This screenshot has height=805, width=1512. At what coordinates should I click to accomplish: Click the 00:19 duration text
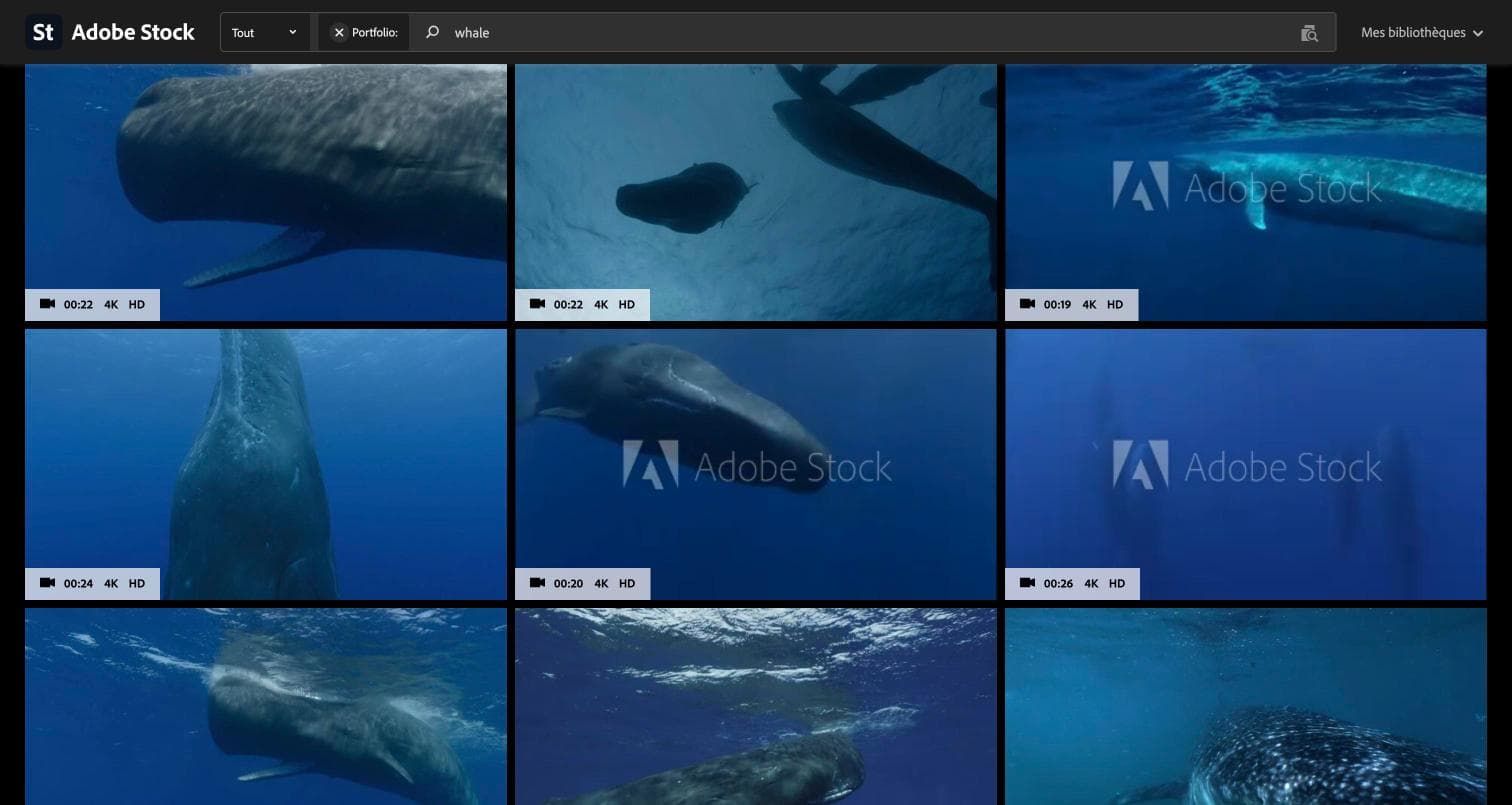point(1058,304)
